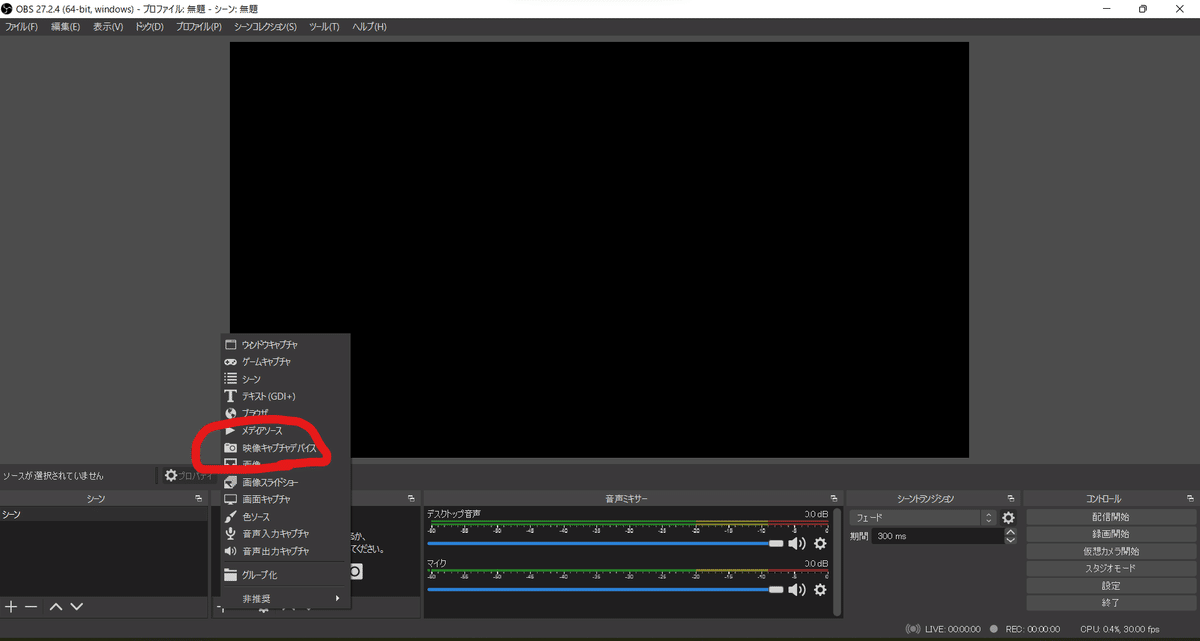1200x641 pixels.
Task: Open the ツール(T) menu
Action: 324,27
